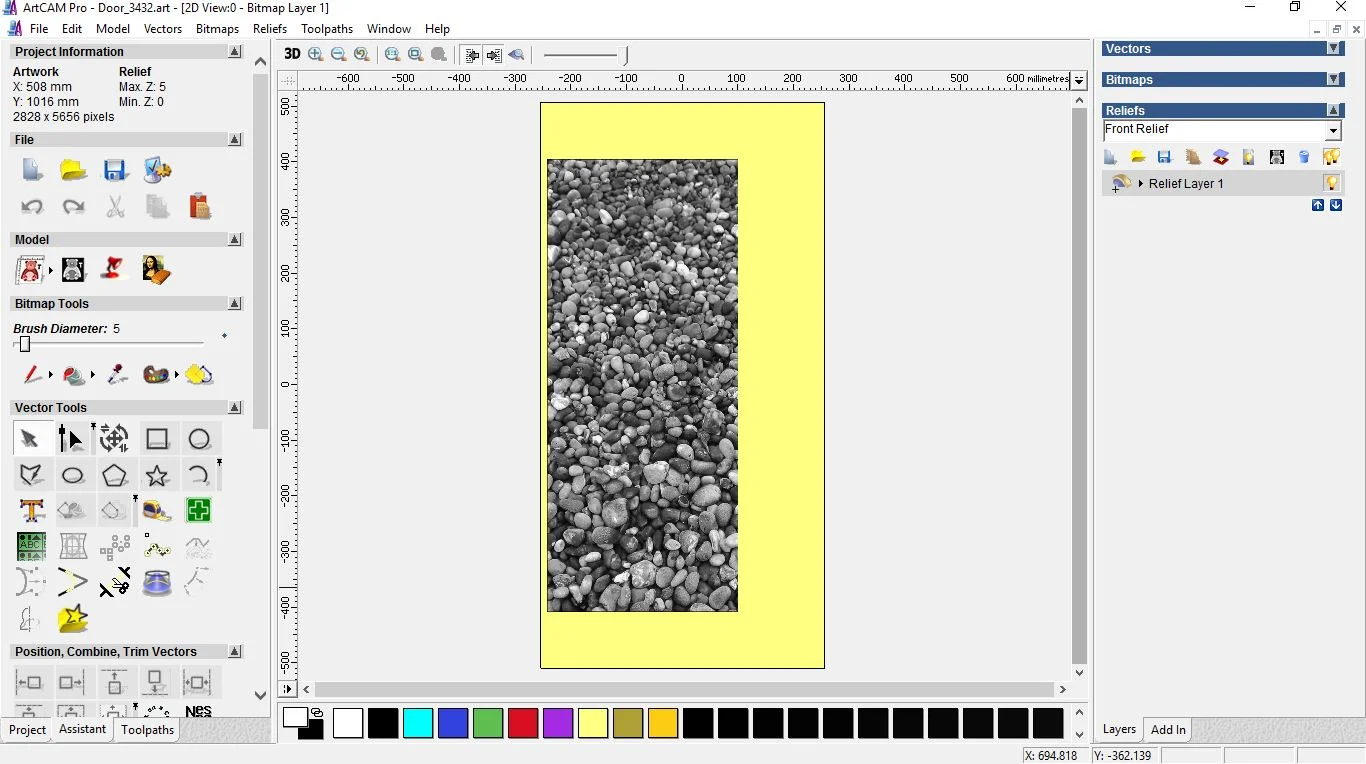
Task: Switch to 3D view button
Action: point(291,55)
